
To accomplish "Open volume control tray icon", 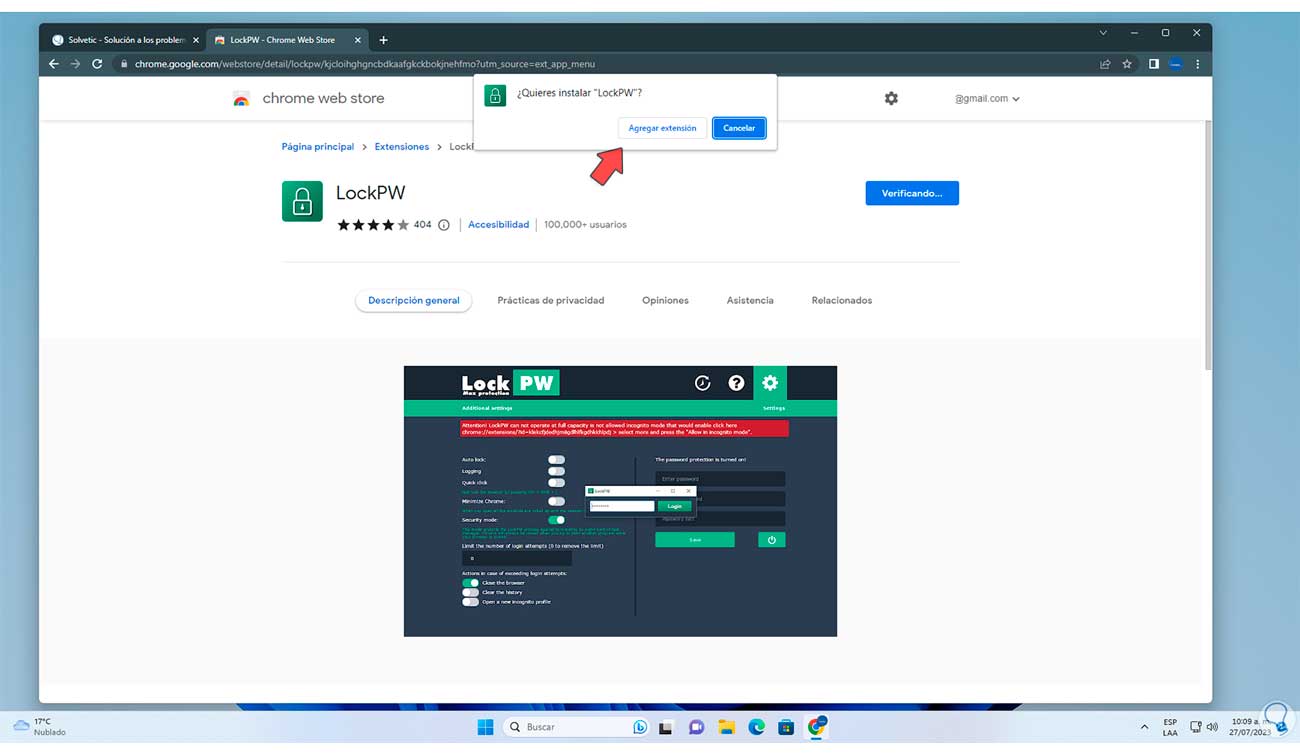I will click(1212, 727).
